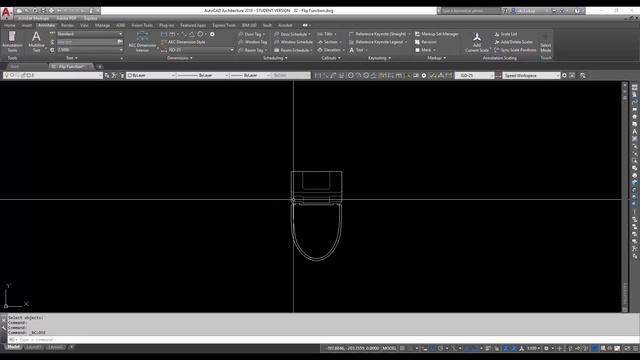Open the Scale List
640x360 pixels.
point(505,34)
